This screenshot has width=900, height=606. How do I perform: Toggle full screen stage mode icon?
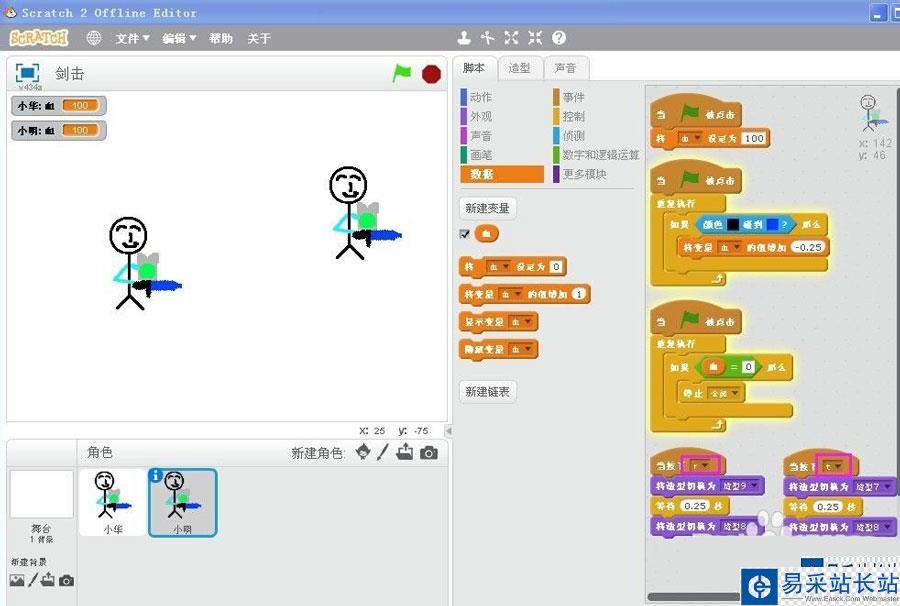(x=27, y=73)
